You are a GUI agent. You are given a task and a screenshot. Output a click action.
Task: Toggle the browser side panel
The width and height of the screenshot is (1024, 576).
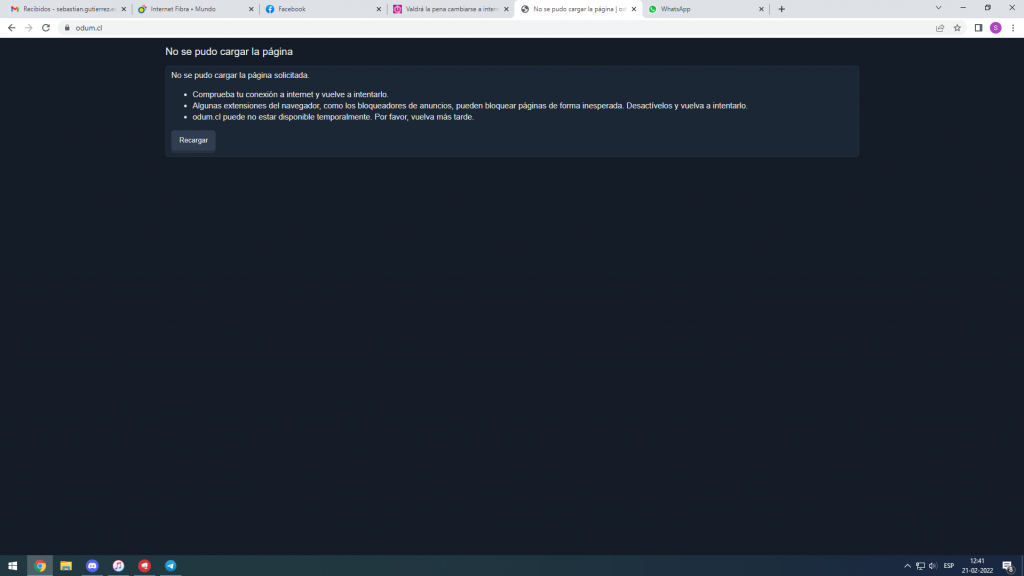point(978,28)
